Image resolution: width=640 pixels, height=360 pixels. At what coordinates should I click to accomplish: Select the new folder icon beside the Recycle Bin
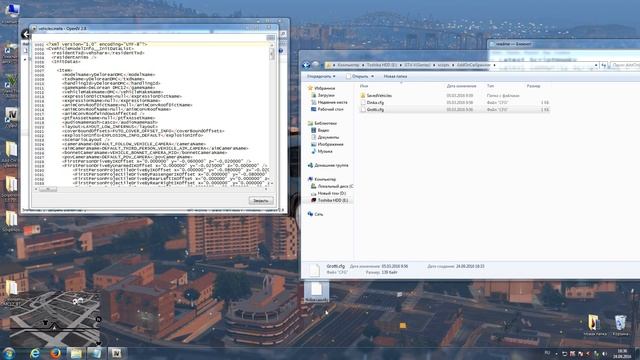(x=595, y=325)
